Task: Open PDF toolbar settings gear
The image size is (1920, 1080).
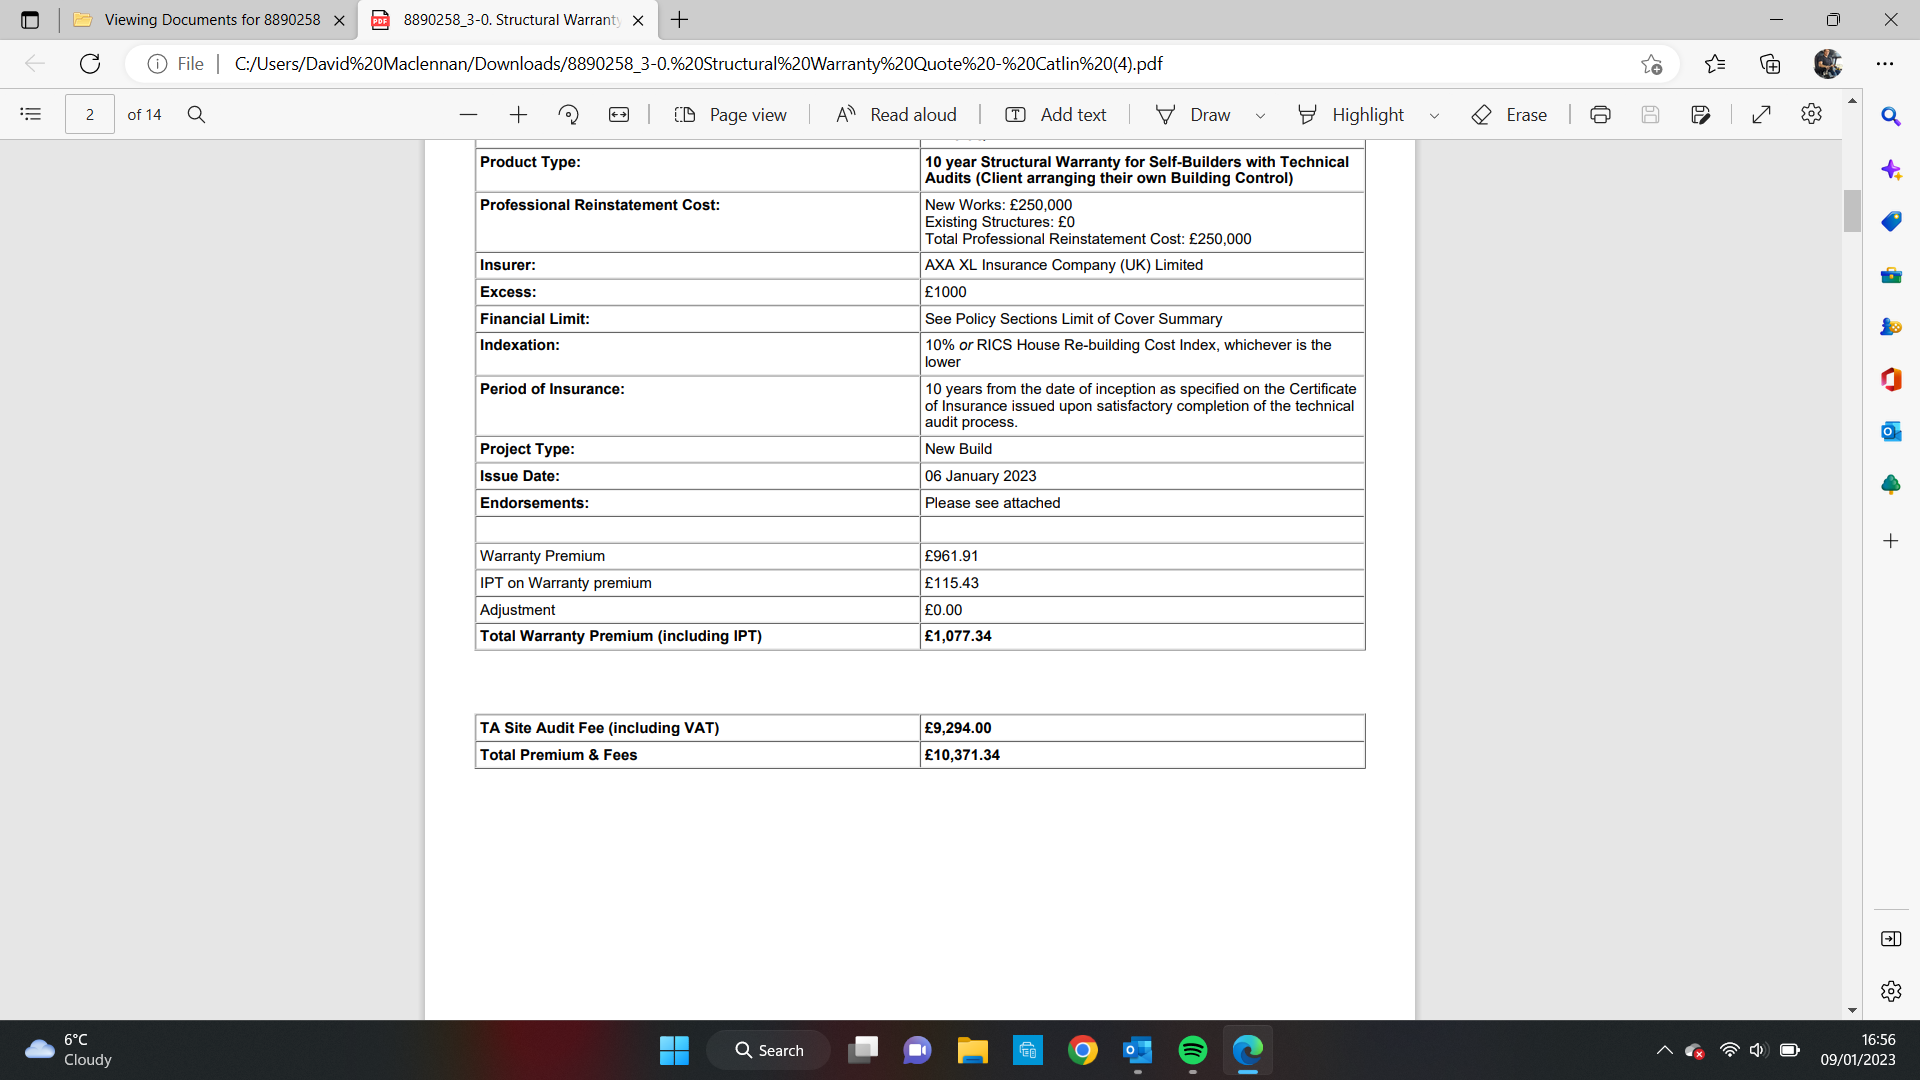Action: (1811, 114)
